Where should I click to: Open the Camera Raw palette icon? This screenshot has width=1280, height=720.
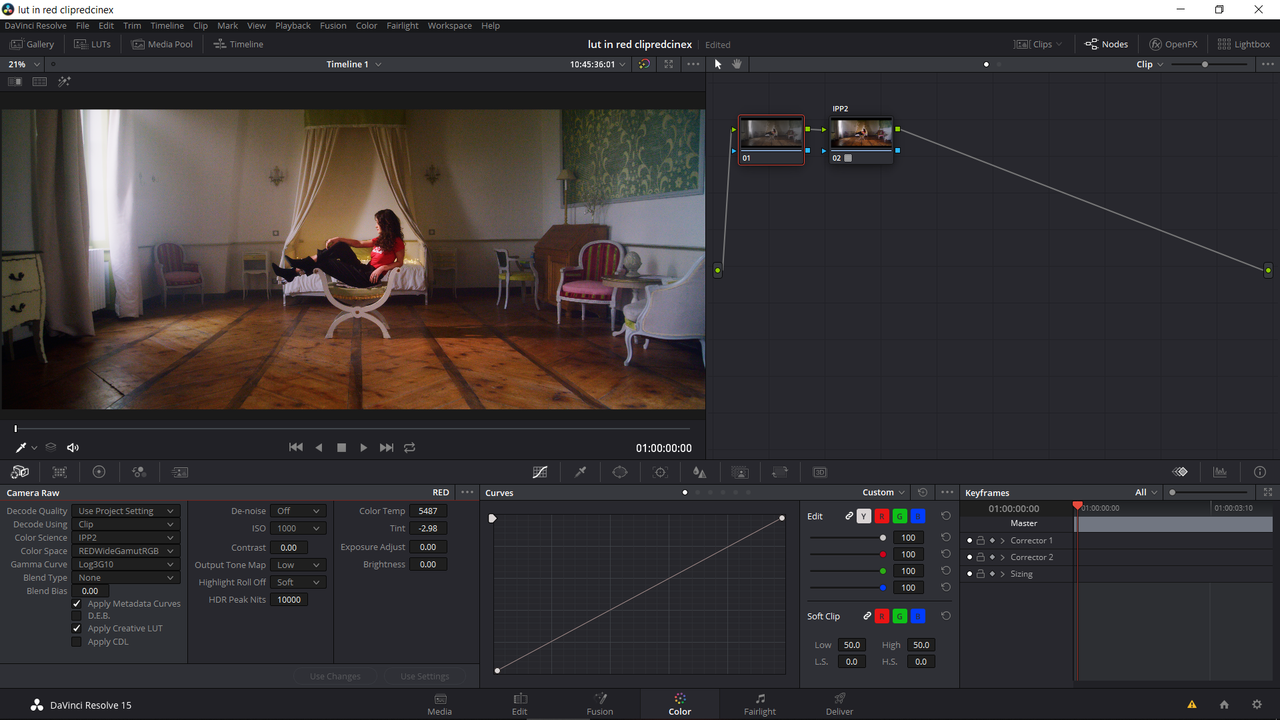[20, 472]
